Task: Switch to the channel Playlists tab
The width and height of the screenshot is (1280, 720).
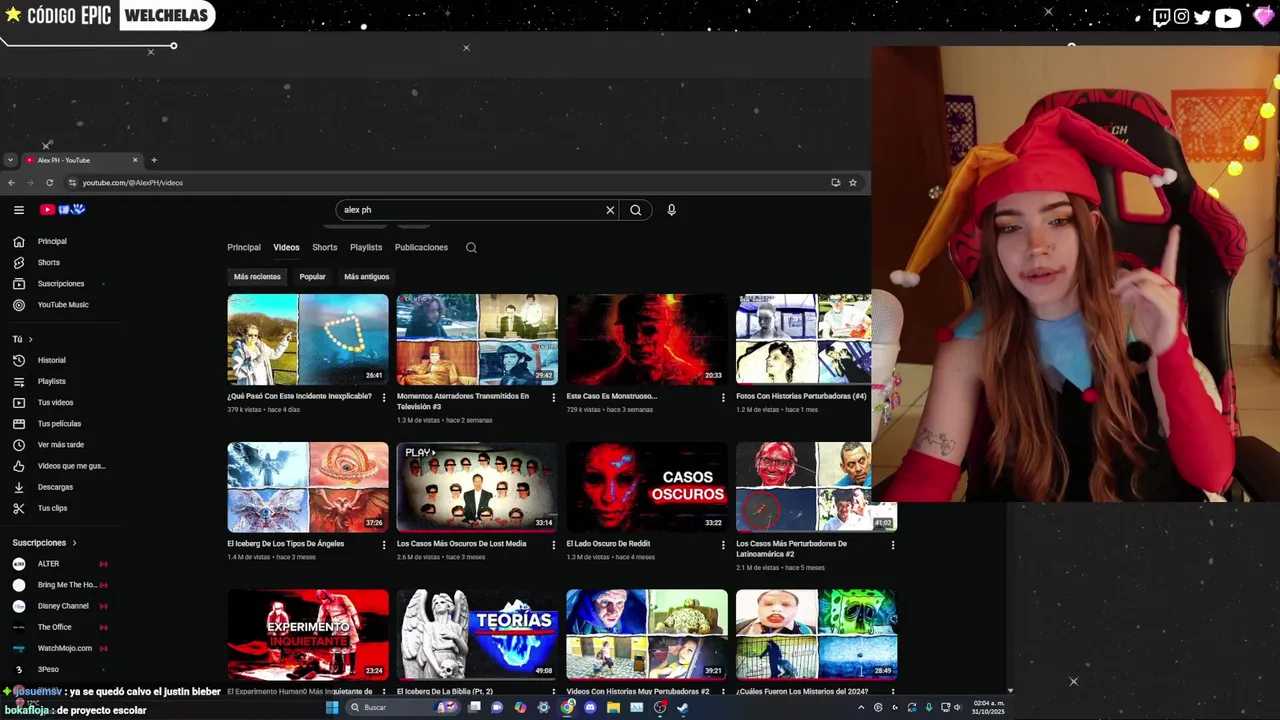Action: click(x=366, y=247)
